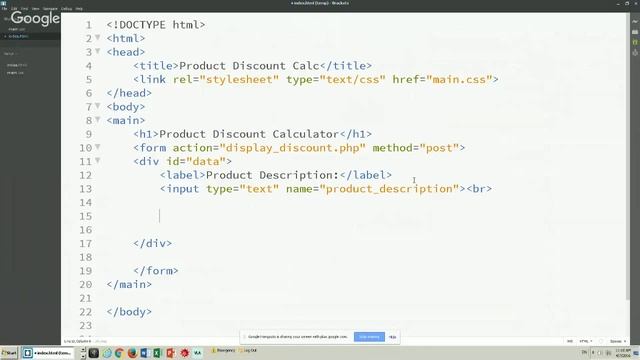
Task: Launch the Chrome taskbar icon
Action: pyautogui.click(x=119, y=353)
